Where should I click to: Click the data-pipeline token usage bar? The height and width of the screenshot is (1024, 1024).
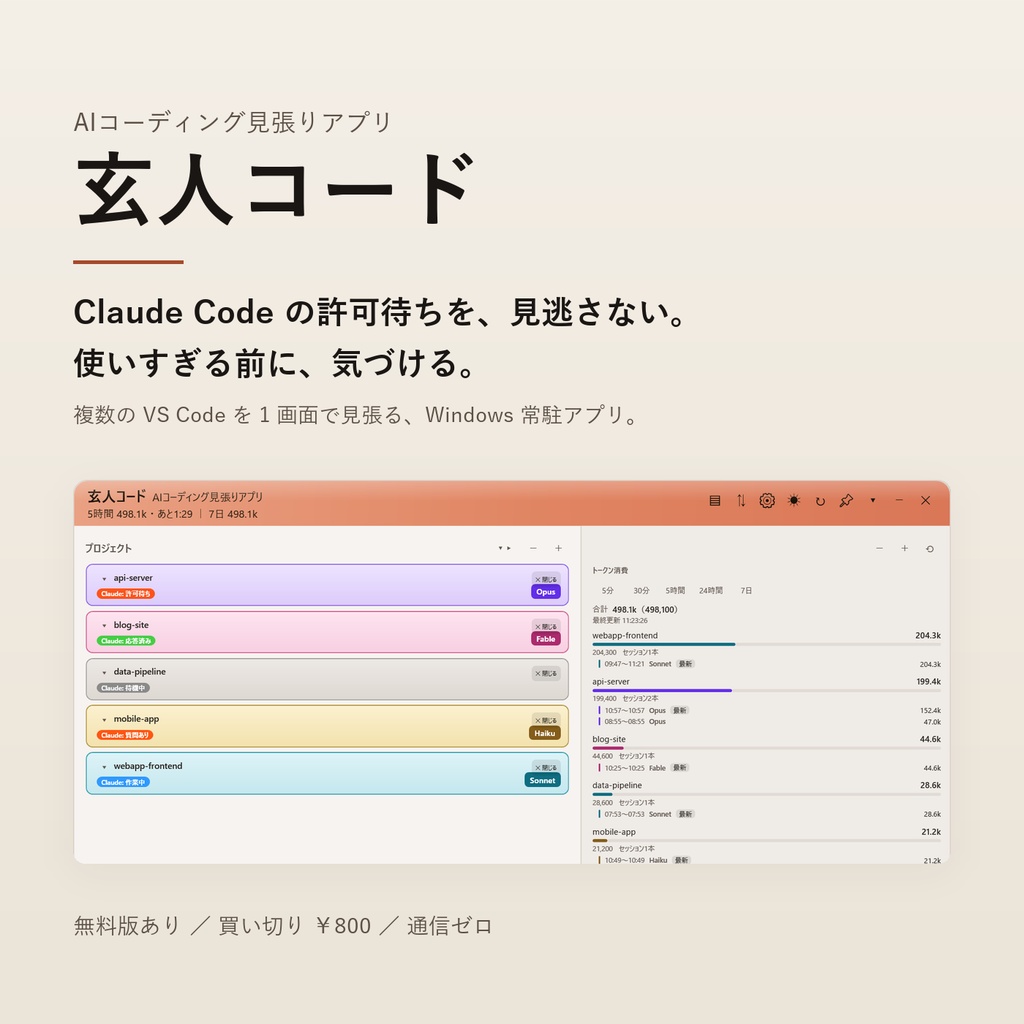pyautogui.click(x=767, y=794)
